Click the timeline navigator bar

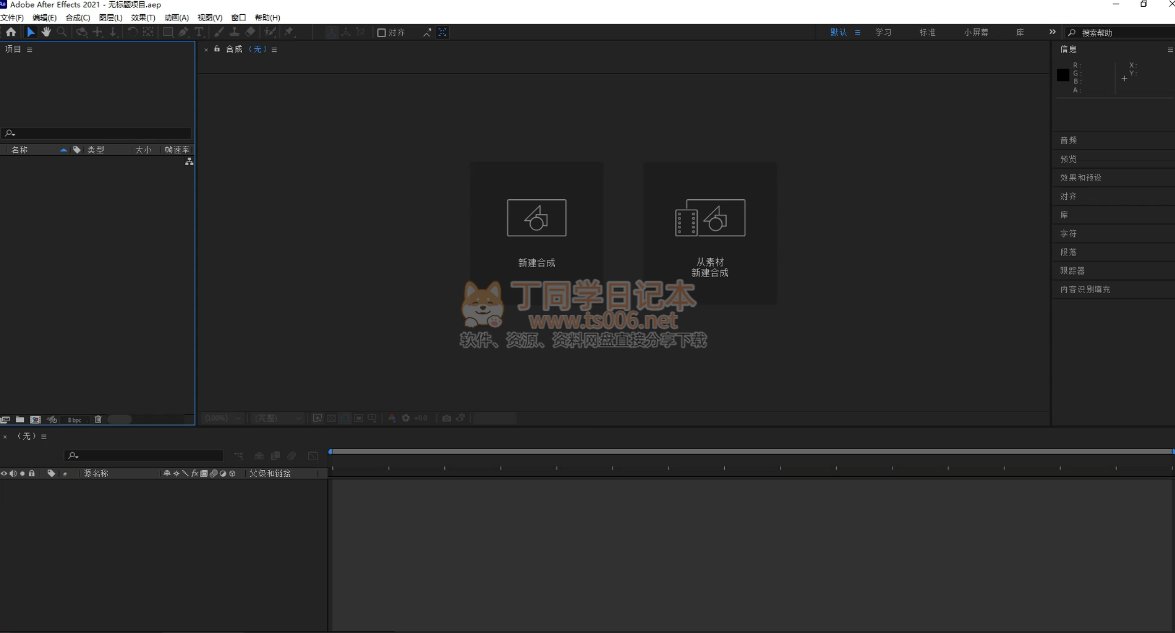click(752, 452)
